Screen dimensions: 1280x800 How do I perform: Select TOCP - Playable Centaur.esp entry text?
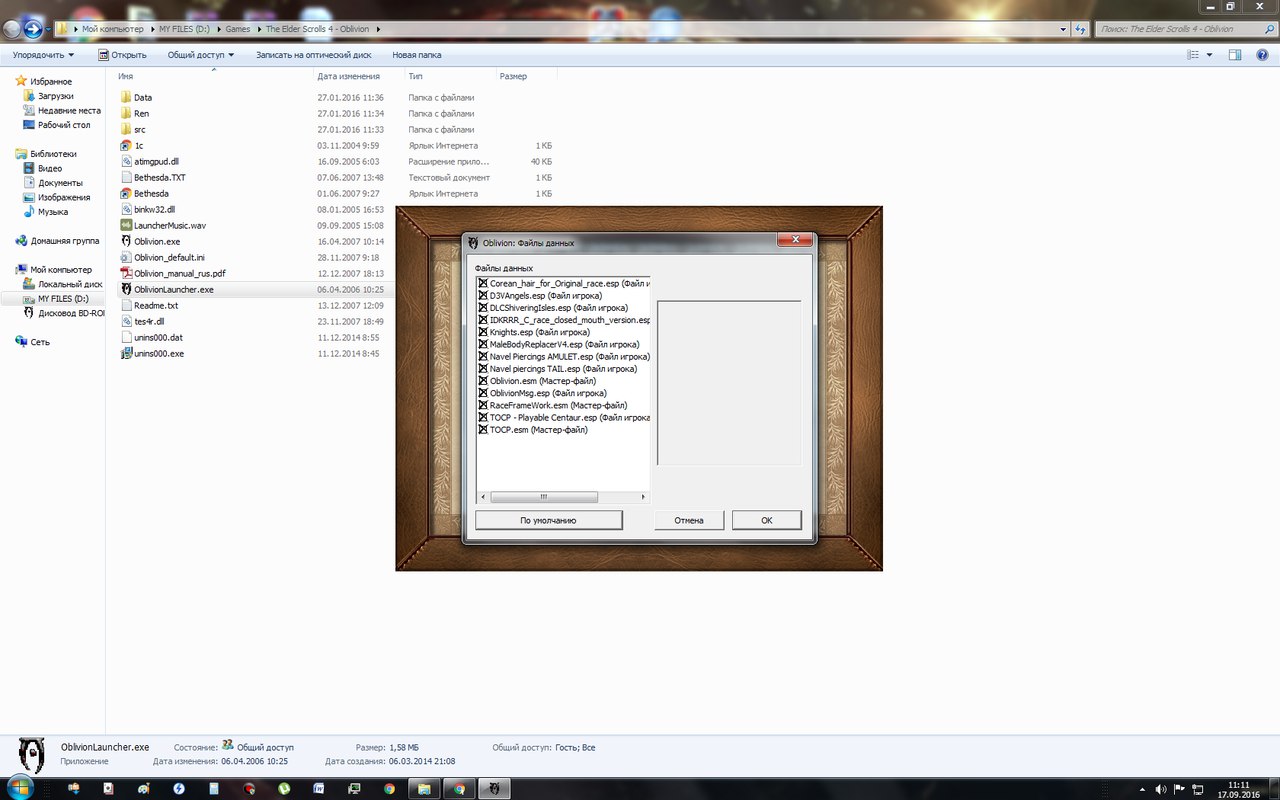569,418
